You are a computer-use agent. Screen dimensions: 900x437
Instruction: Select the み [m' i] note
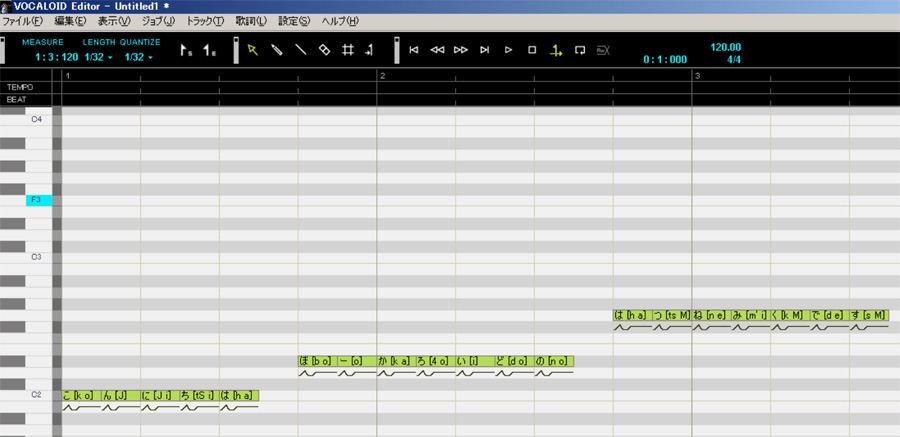tap(751, 315)
